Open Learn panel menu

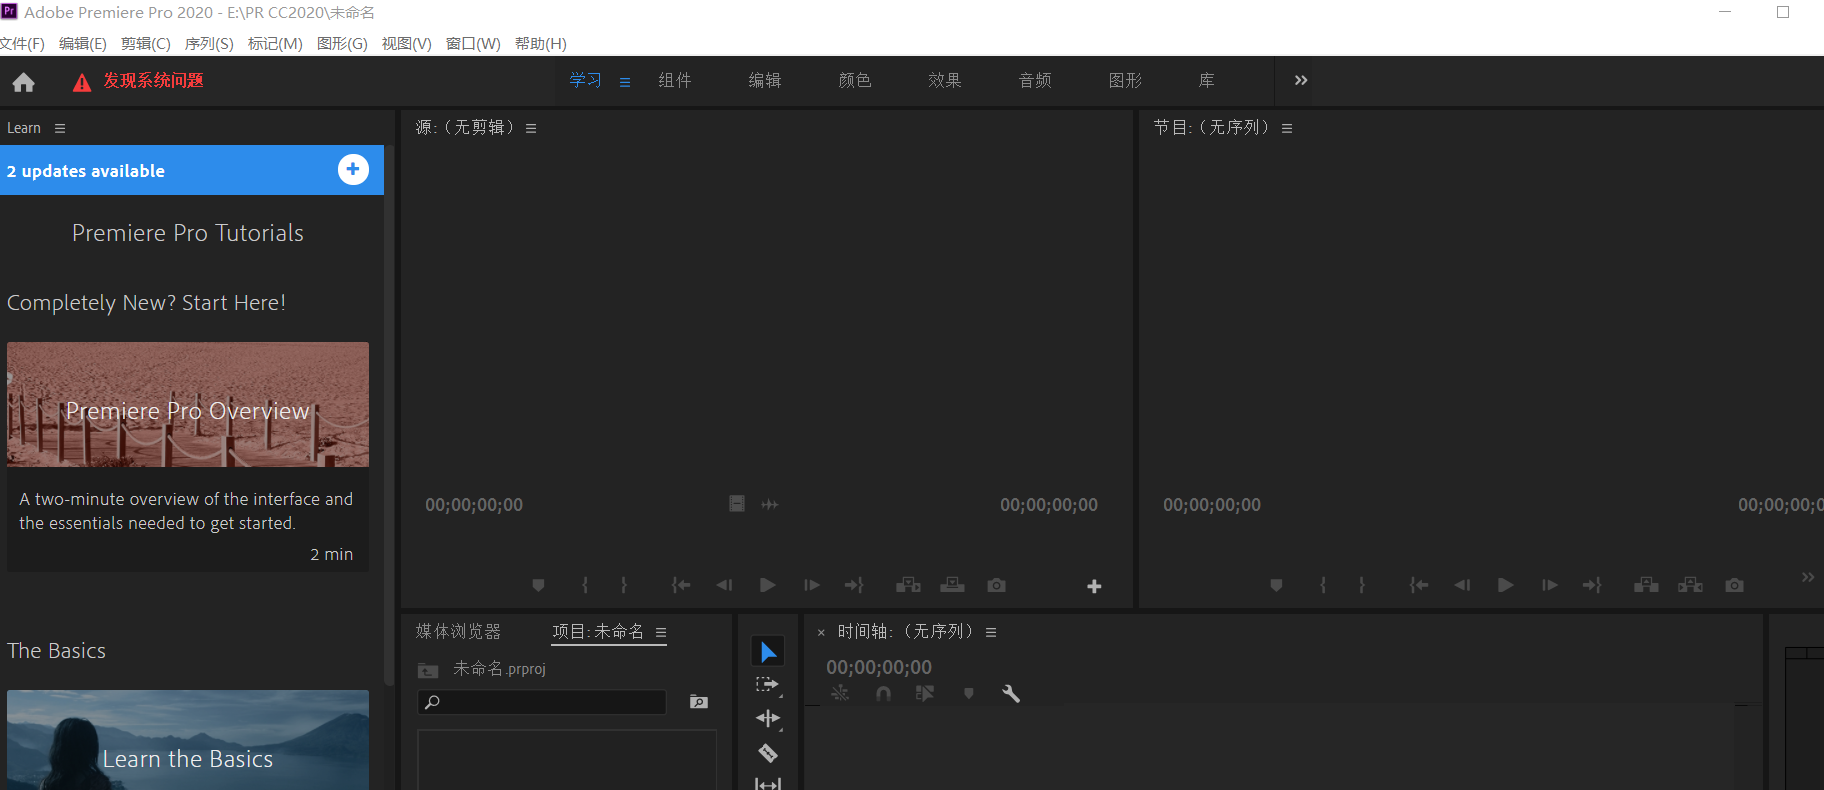(x=60, y=128)
